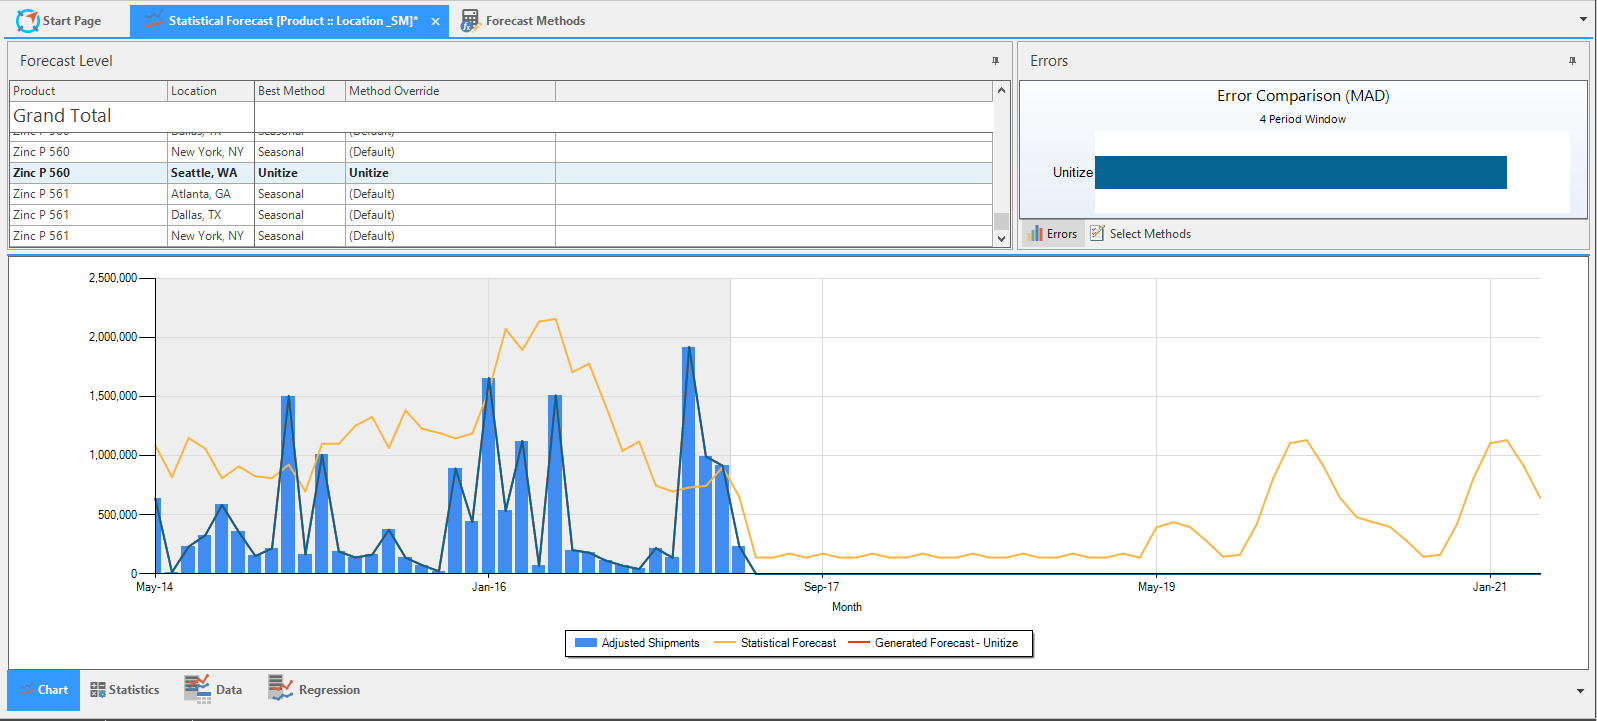Image resolution: width=1597 pixels, height=721 pixels.
Task: Click Seasonal Best Method for Dallas row
Action: [300, 215]
